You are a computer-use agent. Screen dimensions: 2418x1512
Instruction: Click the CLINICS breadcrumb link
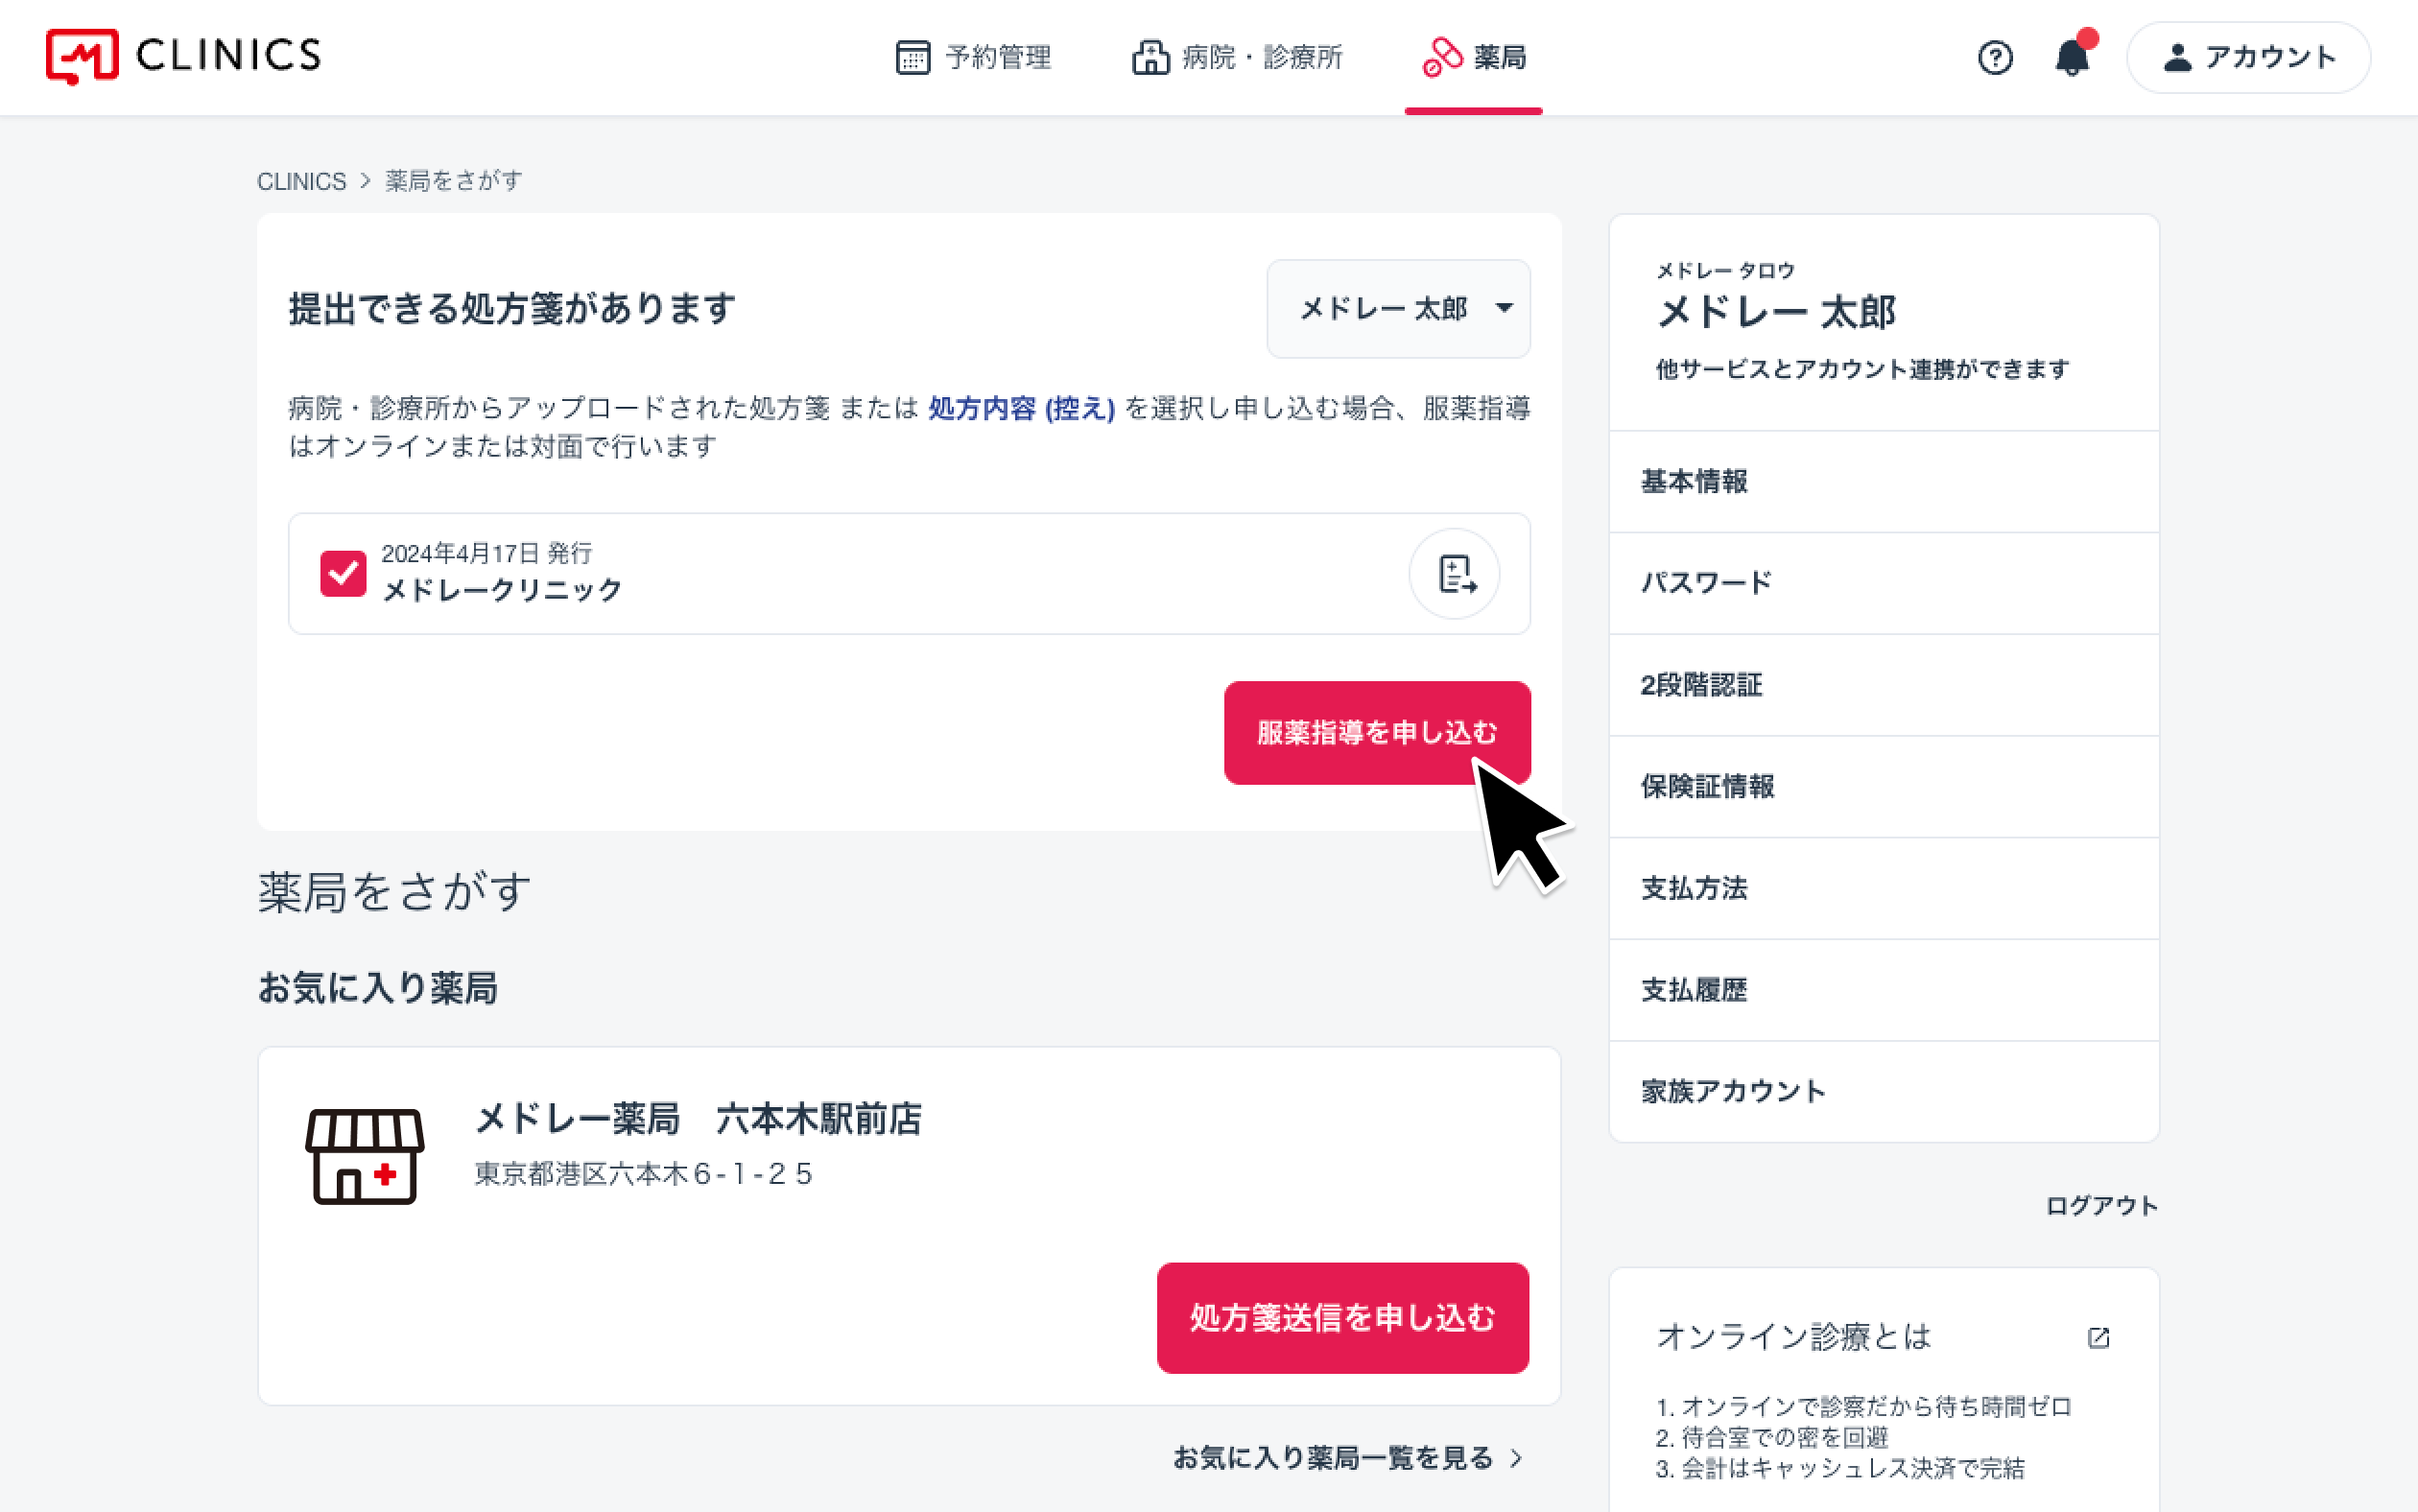click(301, 181)
